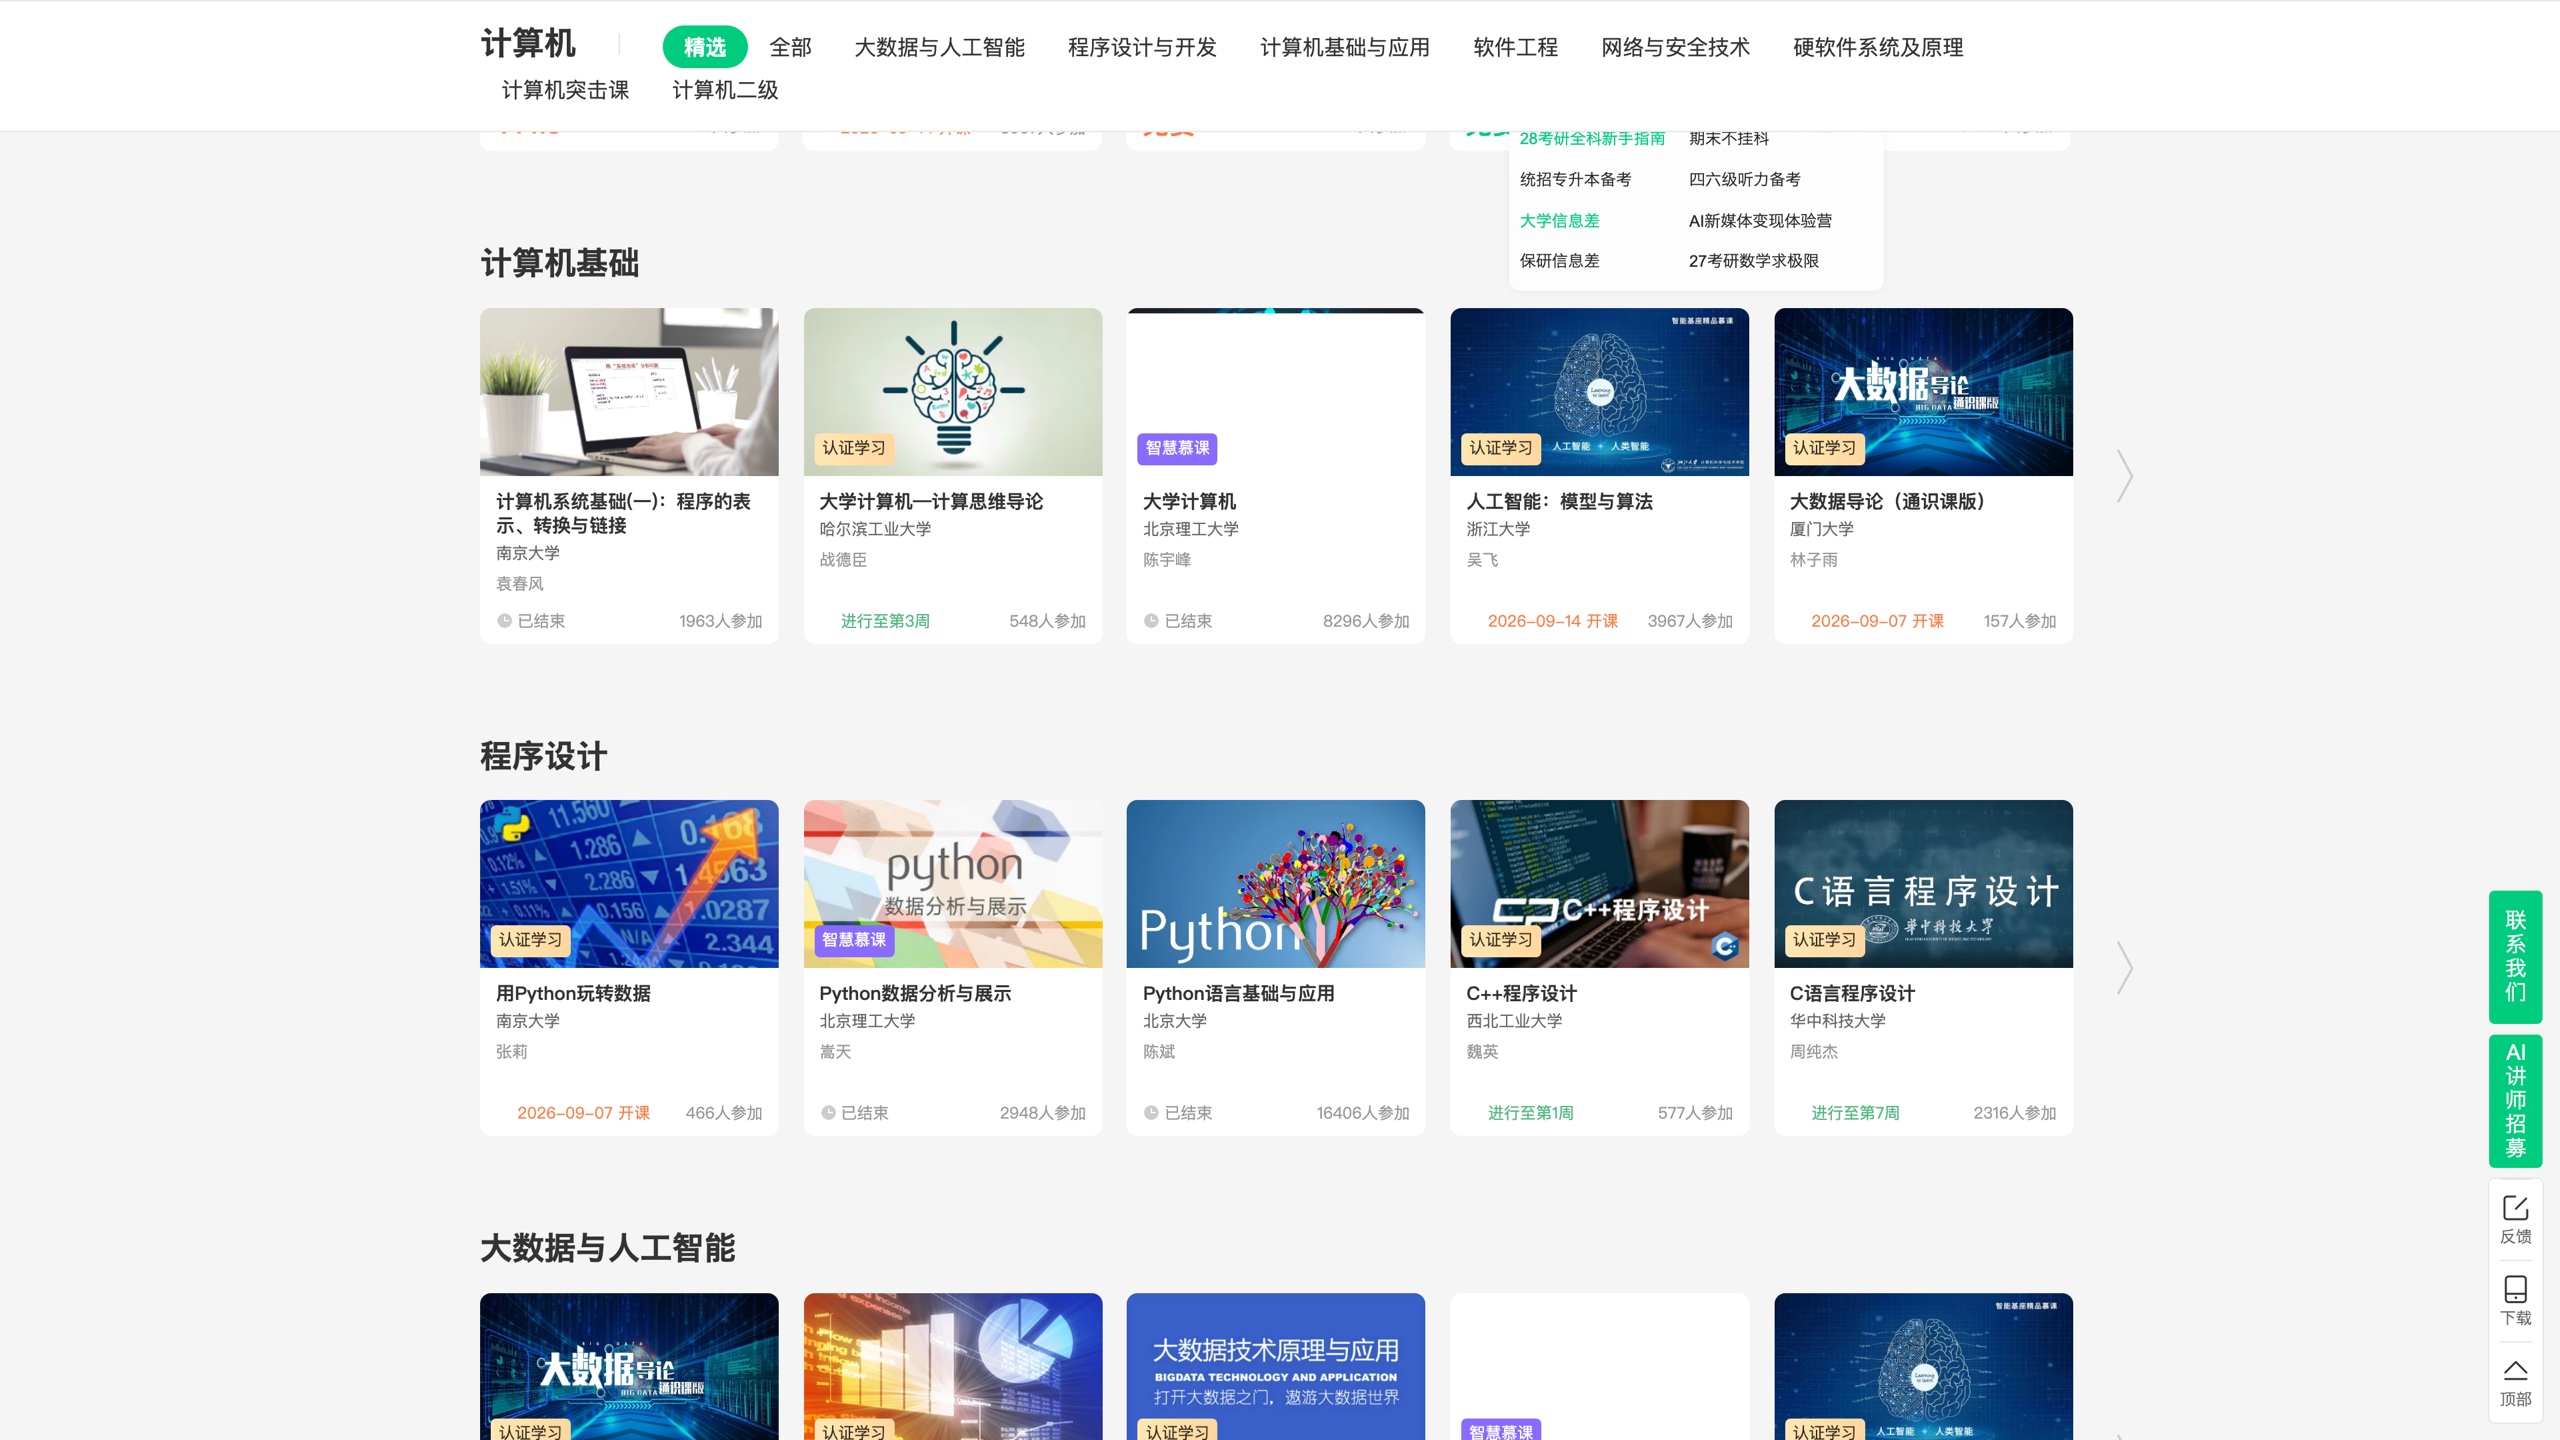Screen dimensions: 2560x1440
Task: Open the 大数据导论(通识课版) thumbnail in 计算机基础
Action: [1923, 392]
